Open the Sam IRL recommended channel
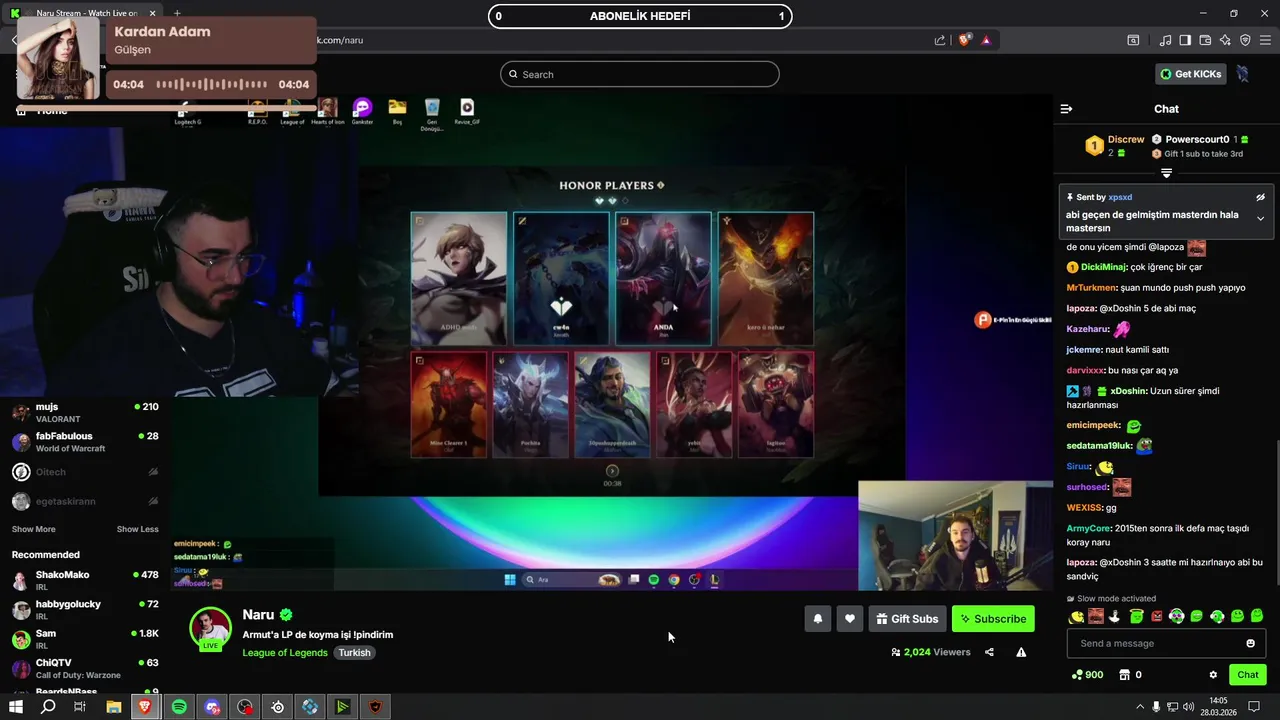The width and height of the screenshot is (1280, 720). [x=85, y=639]
